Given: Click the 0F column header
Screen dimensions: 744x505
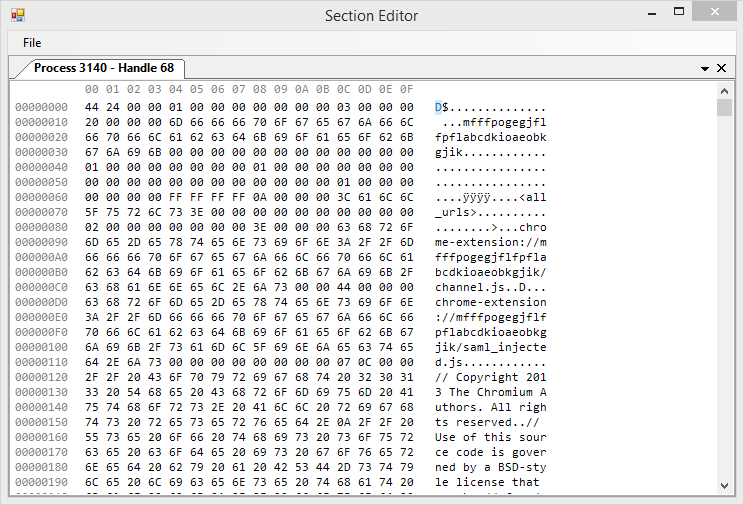Looking at the screenshot, I should coord(406,90).
